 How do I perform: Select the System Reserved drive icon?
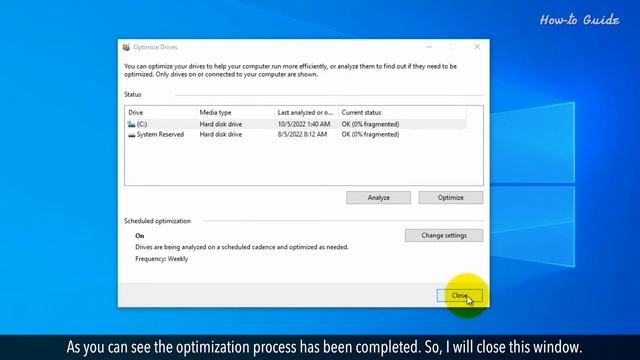[x=131, y=135]
